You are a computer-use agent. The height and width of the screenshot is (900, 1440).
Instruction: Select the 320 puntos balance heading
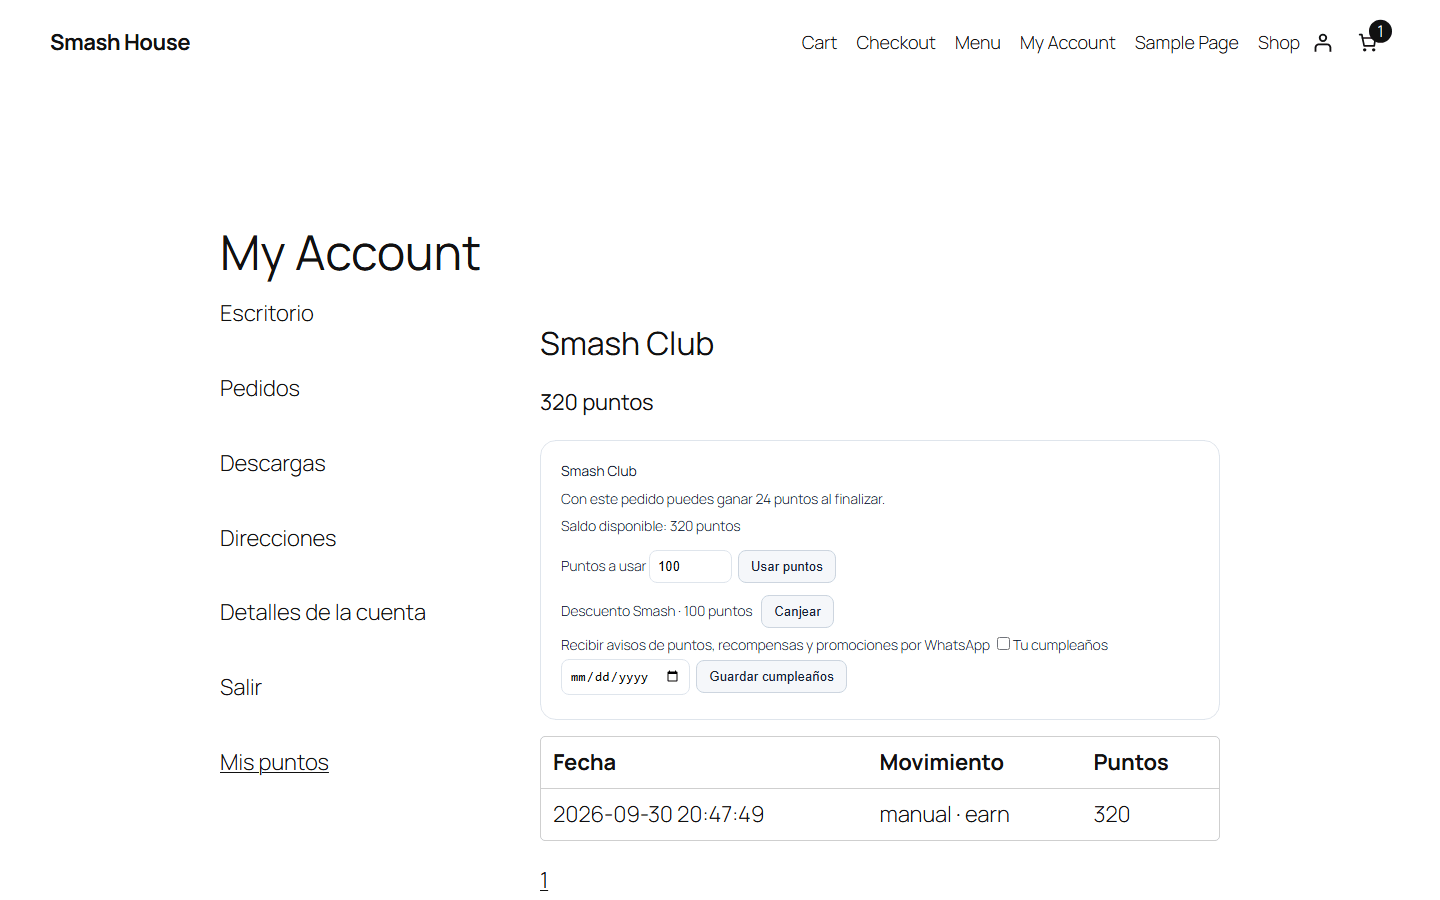pyautogui.click(x=597, y=402)
